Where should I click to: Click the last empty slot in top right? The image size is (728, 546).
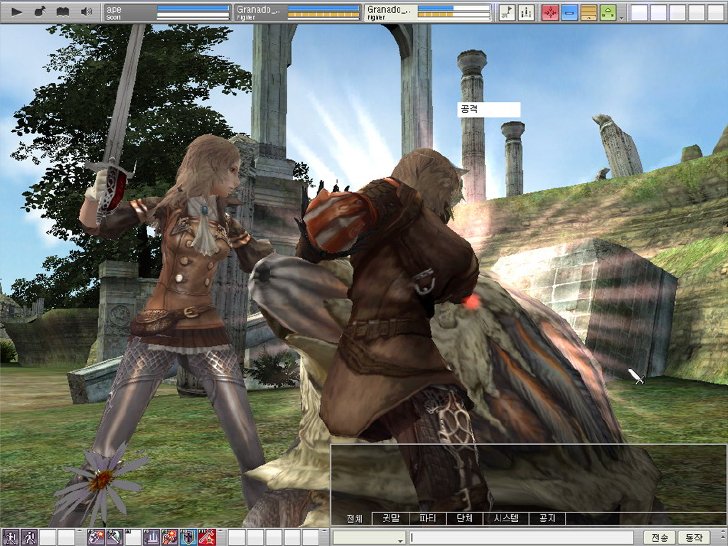click(716, 13)
